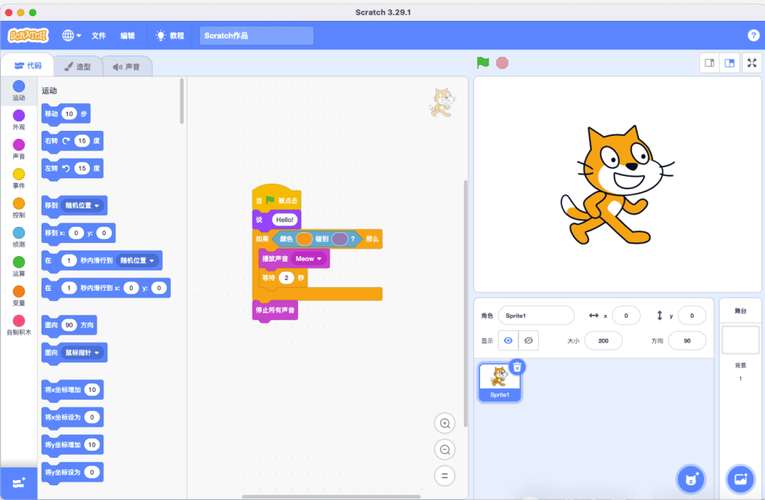
Task: Open the 文件 menu
Action: pyautogui.click(x=99, y=36)
